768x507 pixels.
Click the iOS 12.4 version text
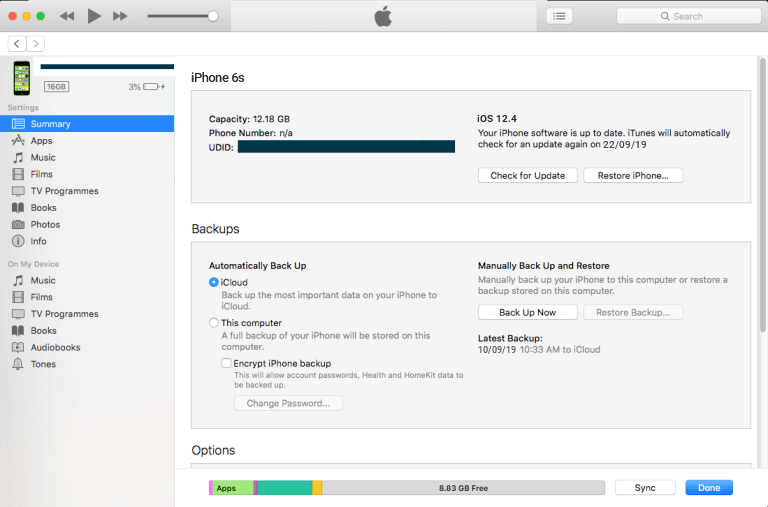(x=497, y=119)
